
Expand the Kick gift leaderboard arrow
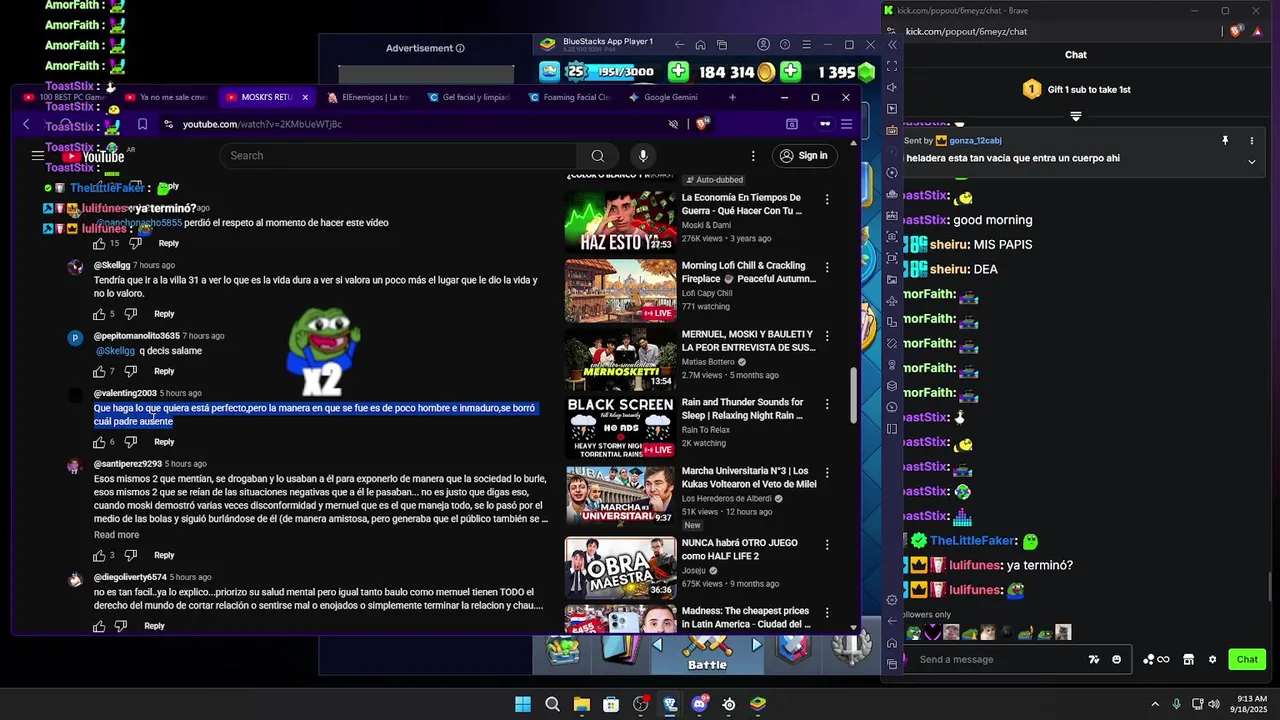(x=1076, y=117)
